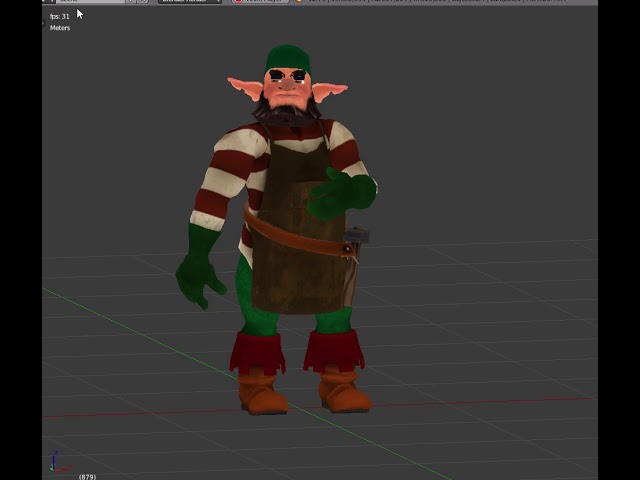The width and height of the screenshot is (640, 480).
Task: Open the render engine dropdown in header
Action: click(190, 1)
